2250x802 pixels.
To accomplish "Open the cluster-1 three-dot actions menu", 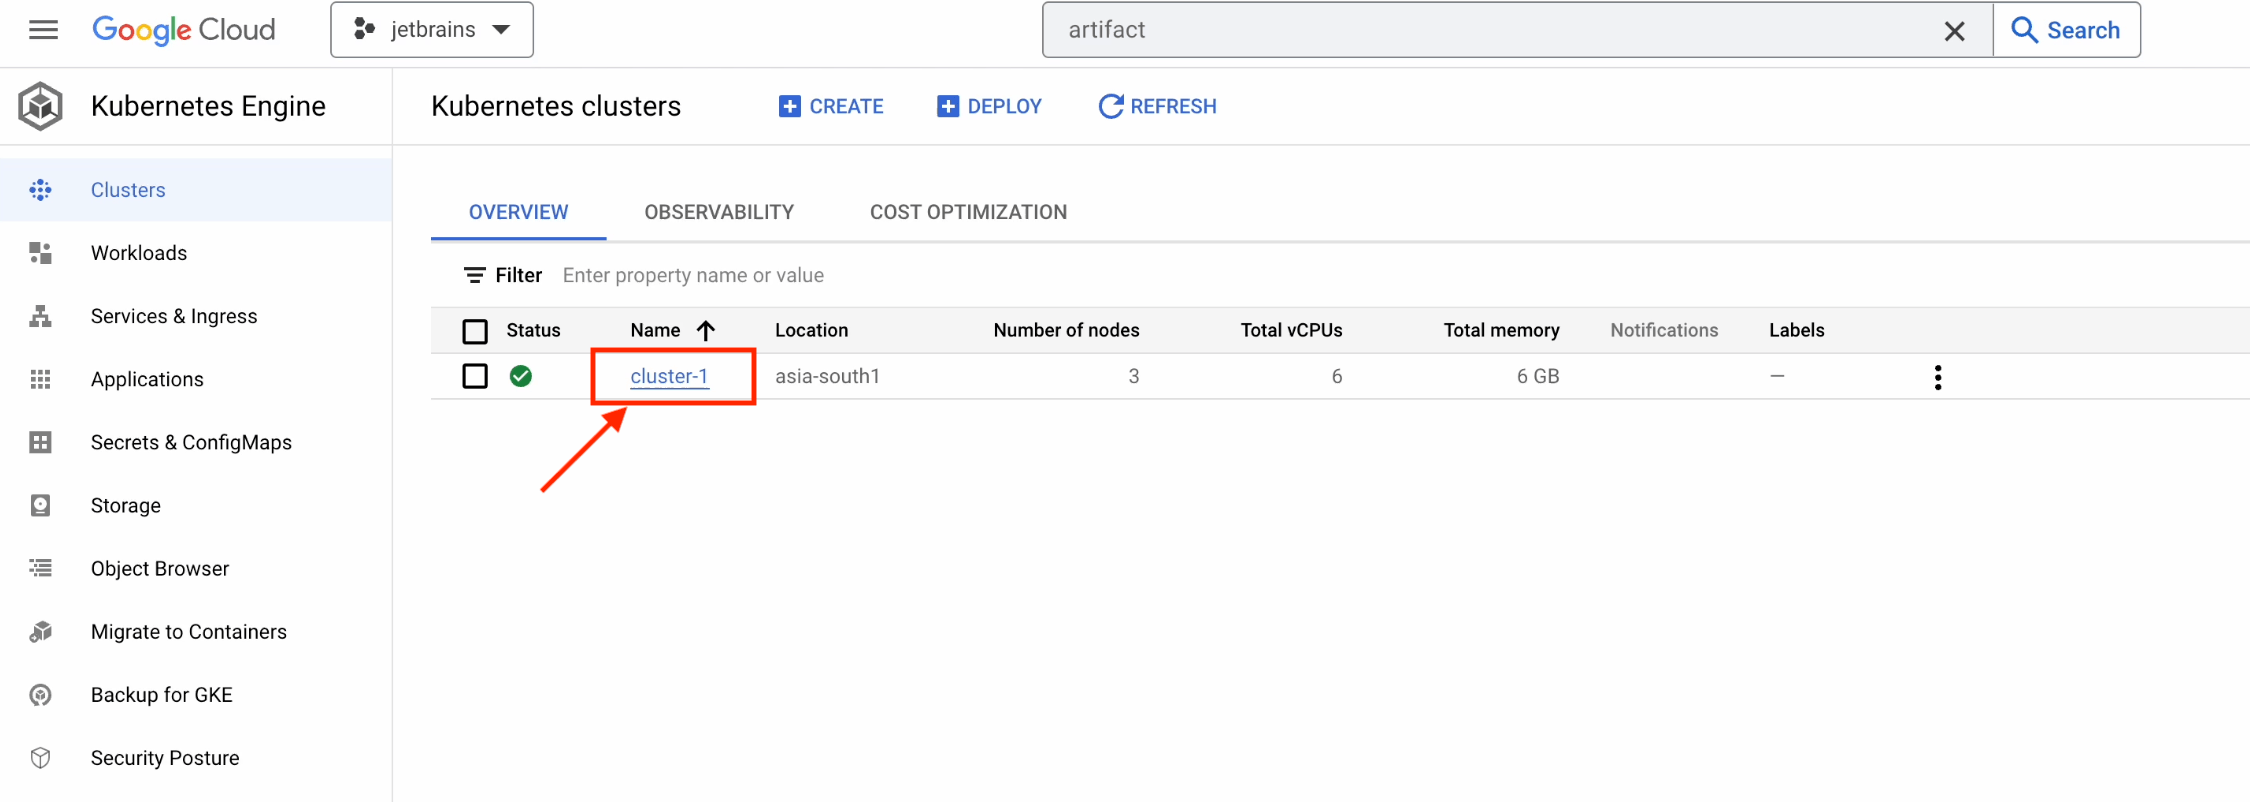I will pos(1937,377).
